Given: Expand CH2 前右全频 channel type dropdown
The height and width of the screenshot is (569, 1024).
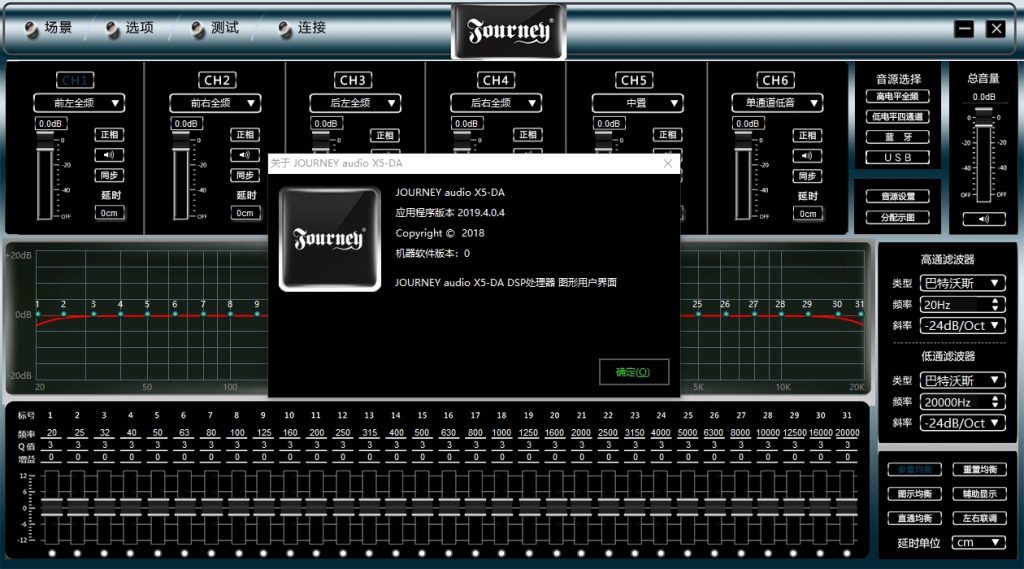Looking at the screenshot, I should tap(215, 103).
